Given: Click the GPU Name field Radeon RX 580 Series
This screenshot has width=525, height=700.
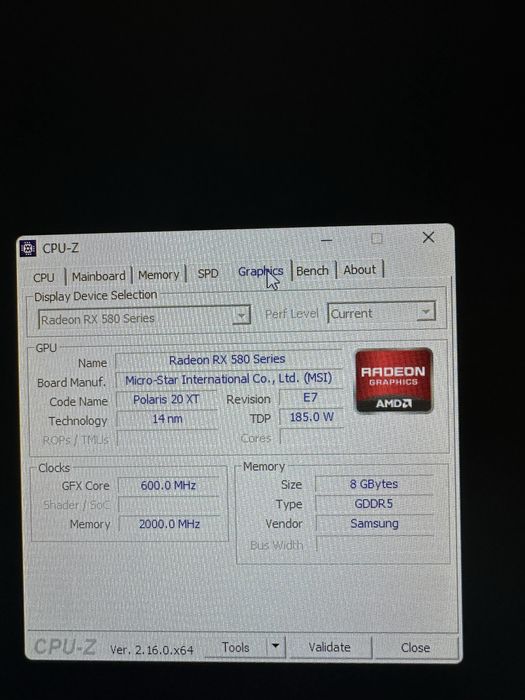Looking at the screenshot, I should pos(228,359).
